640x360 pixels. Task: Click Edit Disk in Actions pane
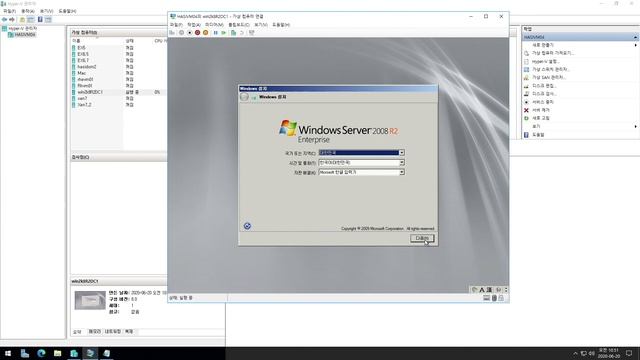[544, 86]
